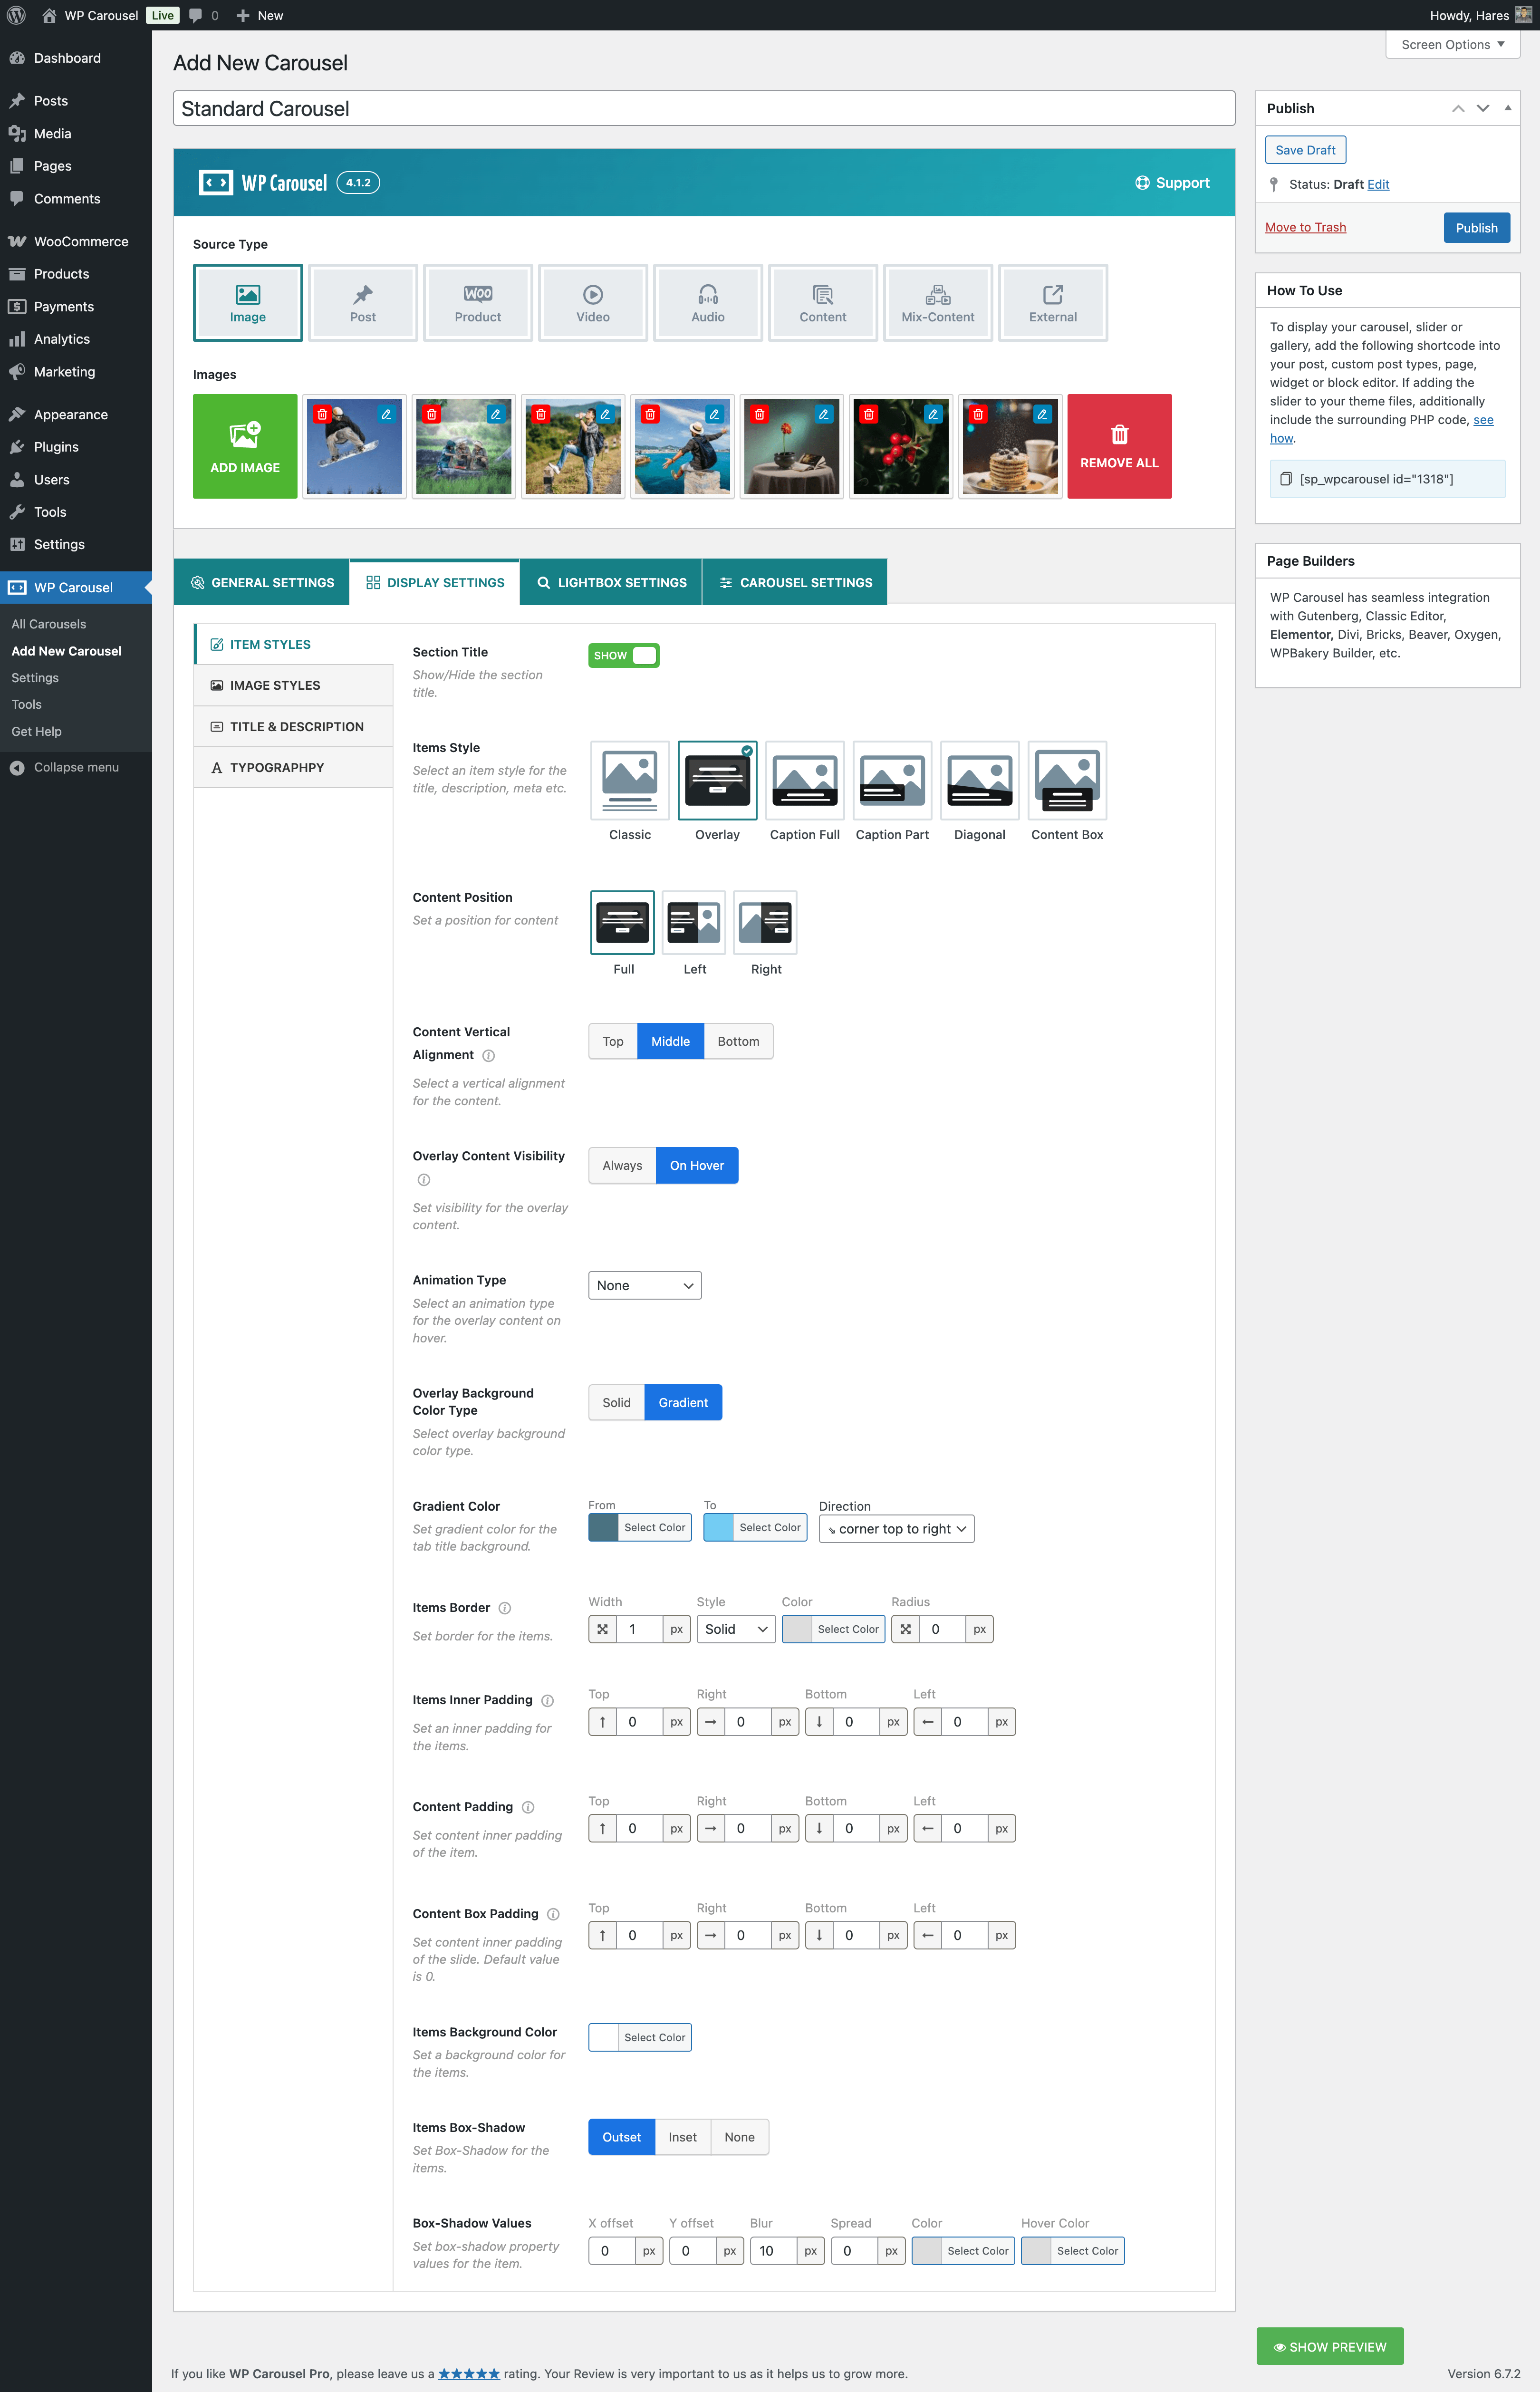
Task: Click Move to Trash link
Action: click(1305, 227)
